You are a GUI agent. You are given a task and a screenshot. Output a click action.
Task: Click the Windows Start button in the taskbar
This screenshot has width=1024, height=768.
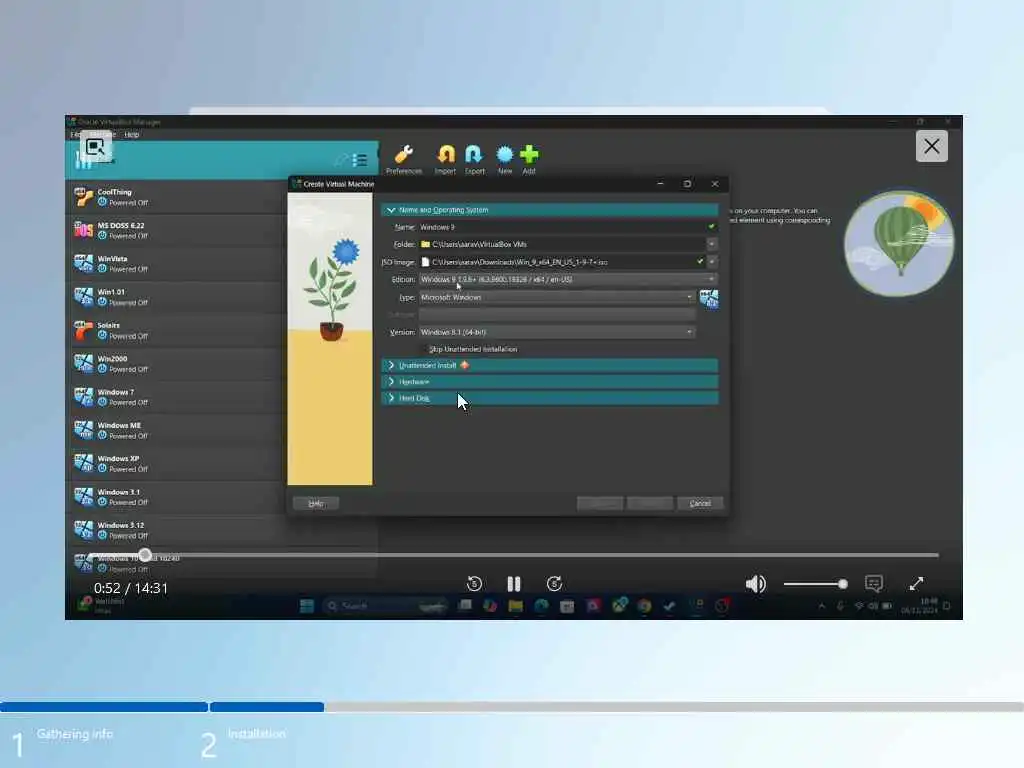click(x=307, y=606)
